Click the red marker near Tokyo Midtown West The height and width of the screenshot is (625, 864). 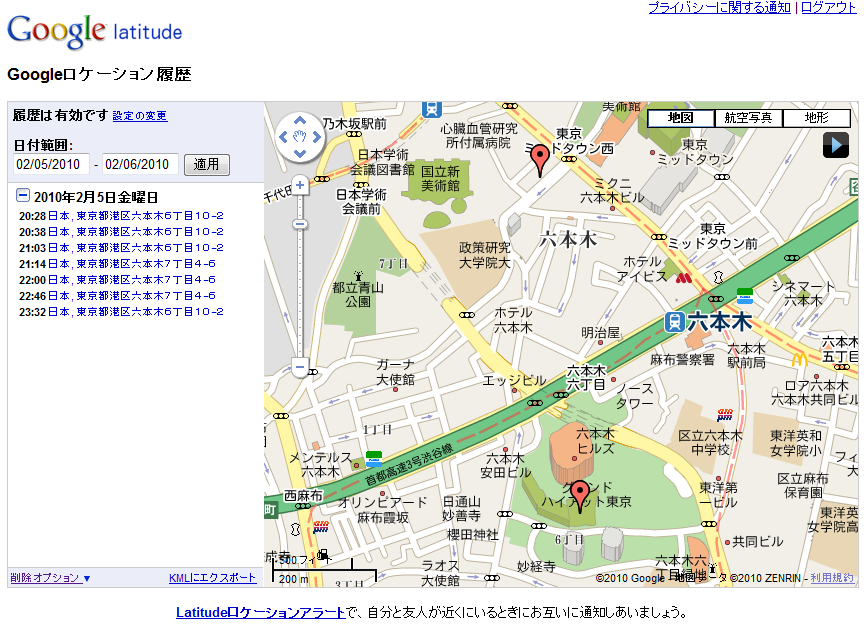click(540, 160)
